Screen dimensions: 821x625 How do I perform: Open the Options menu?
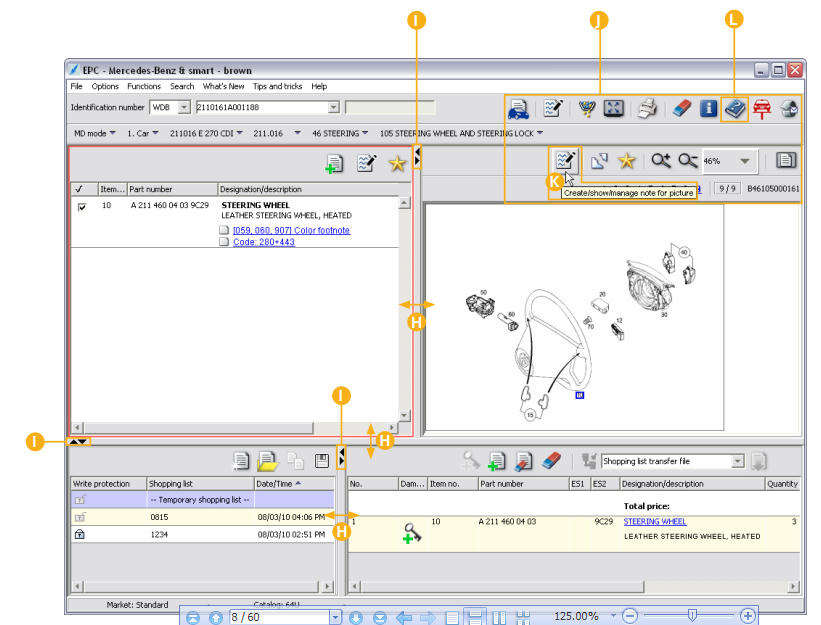(105, 86)
